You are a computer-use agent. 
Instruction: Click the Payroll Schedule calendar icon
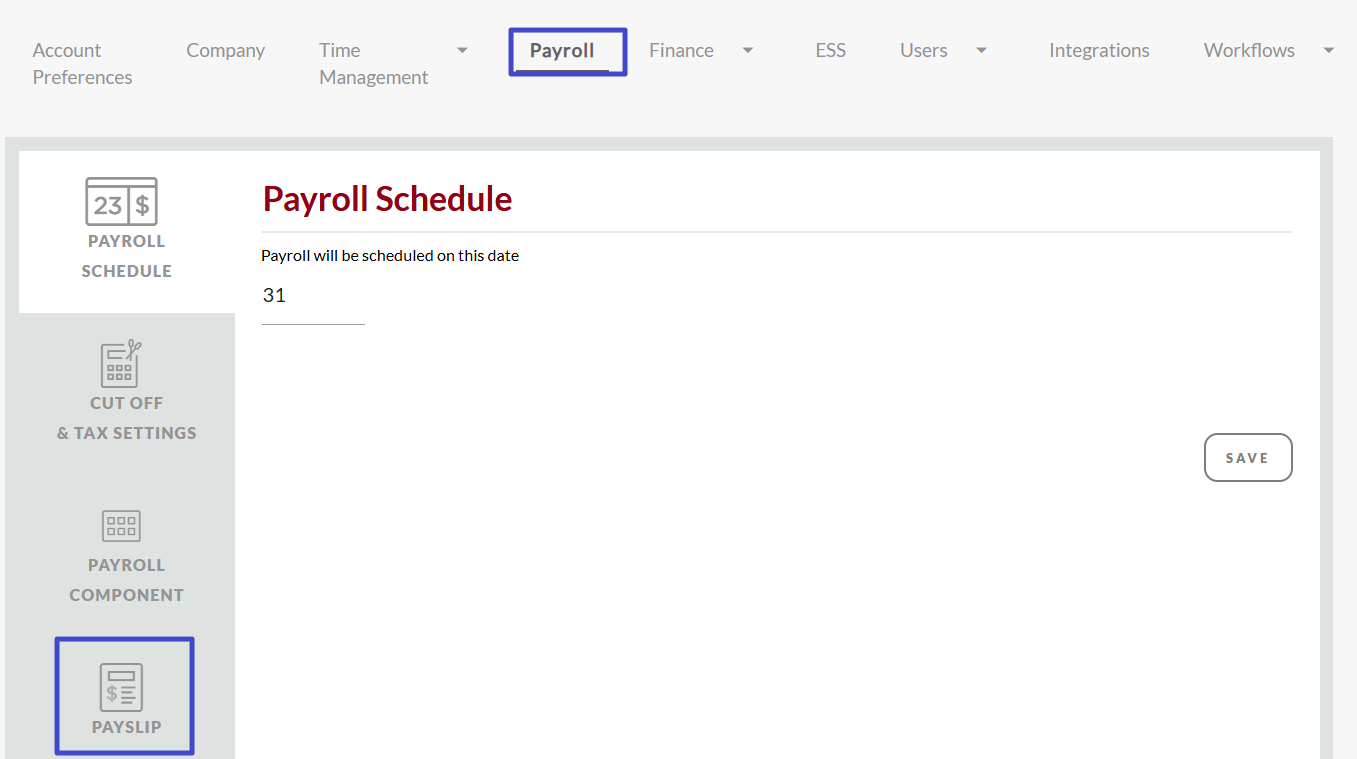(x=121, y=202)
